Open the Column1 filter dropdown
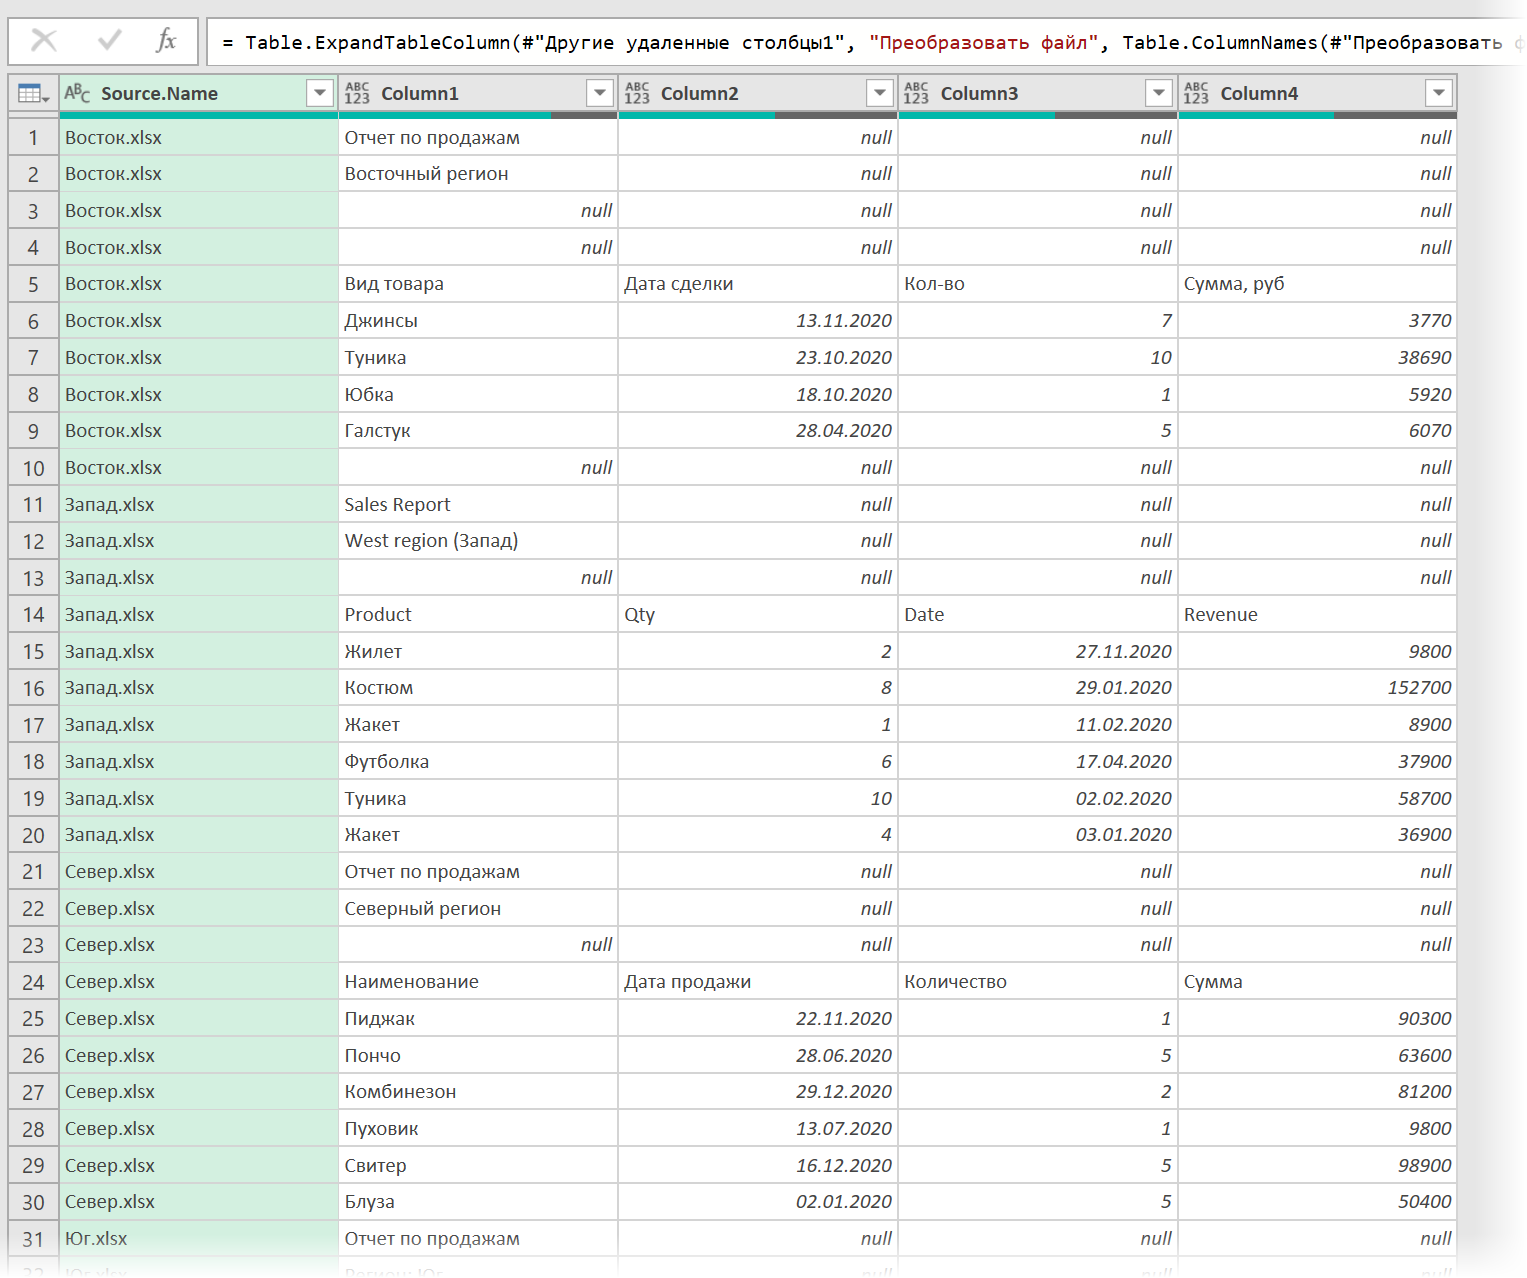The width and height of the screenshot is (1527, 1278). tap(600, 93)
